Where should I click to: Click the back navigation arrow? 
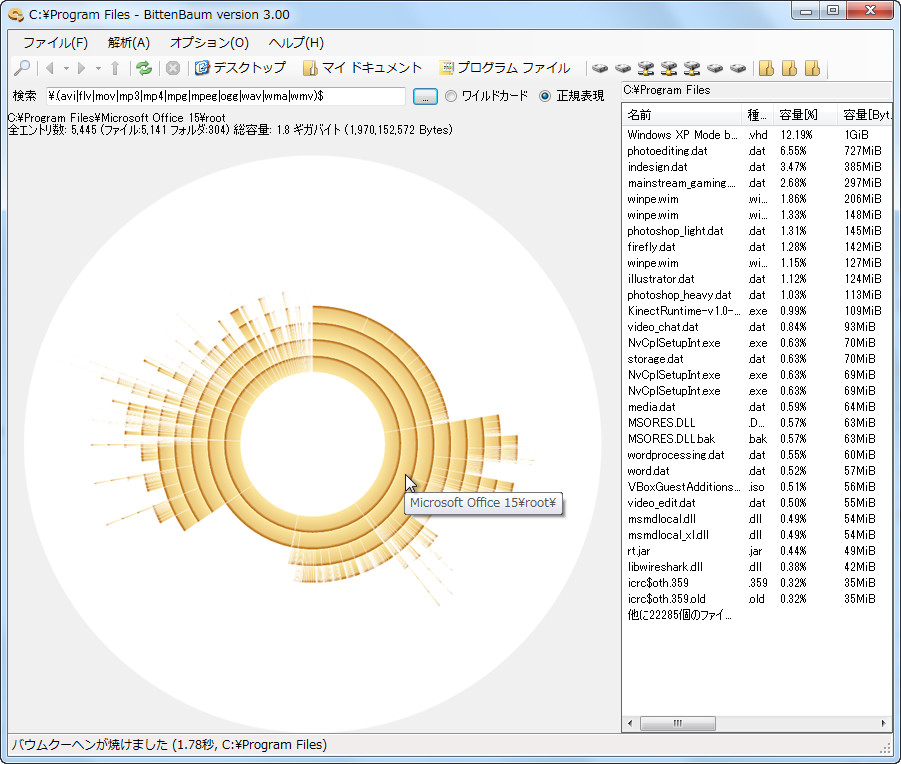point(49,68)
